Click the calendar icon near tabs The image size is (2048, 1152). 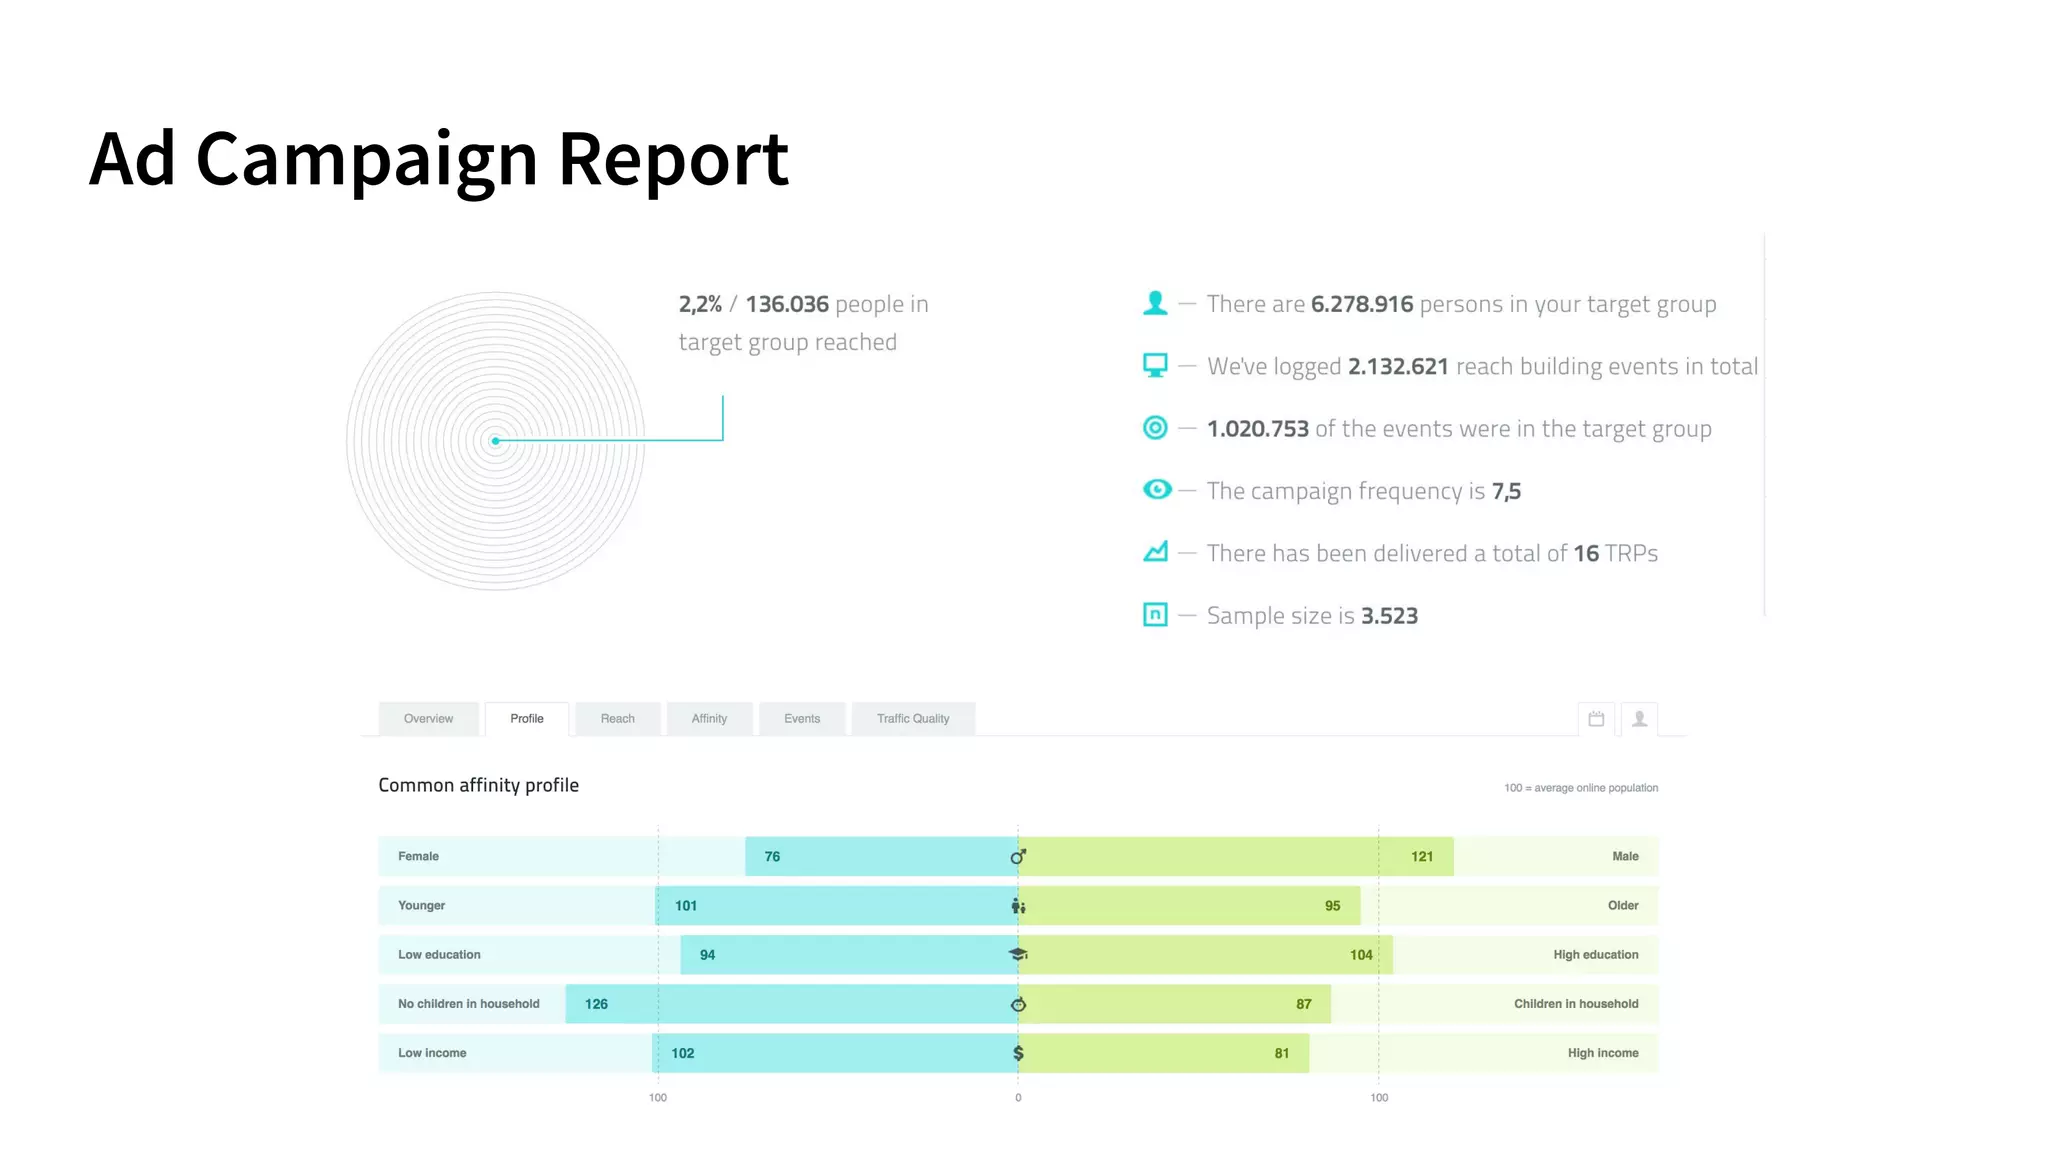[1596, 719]
